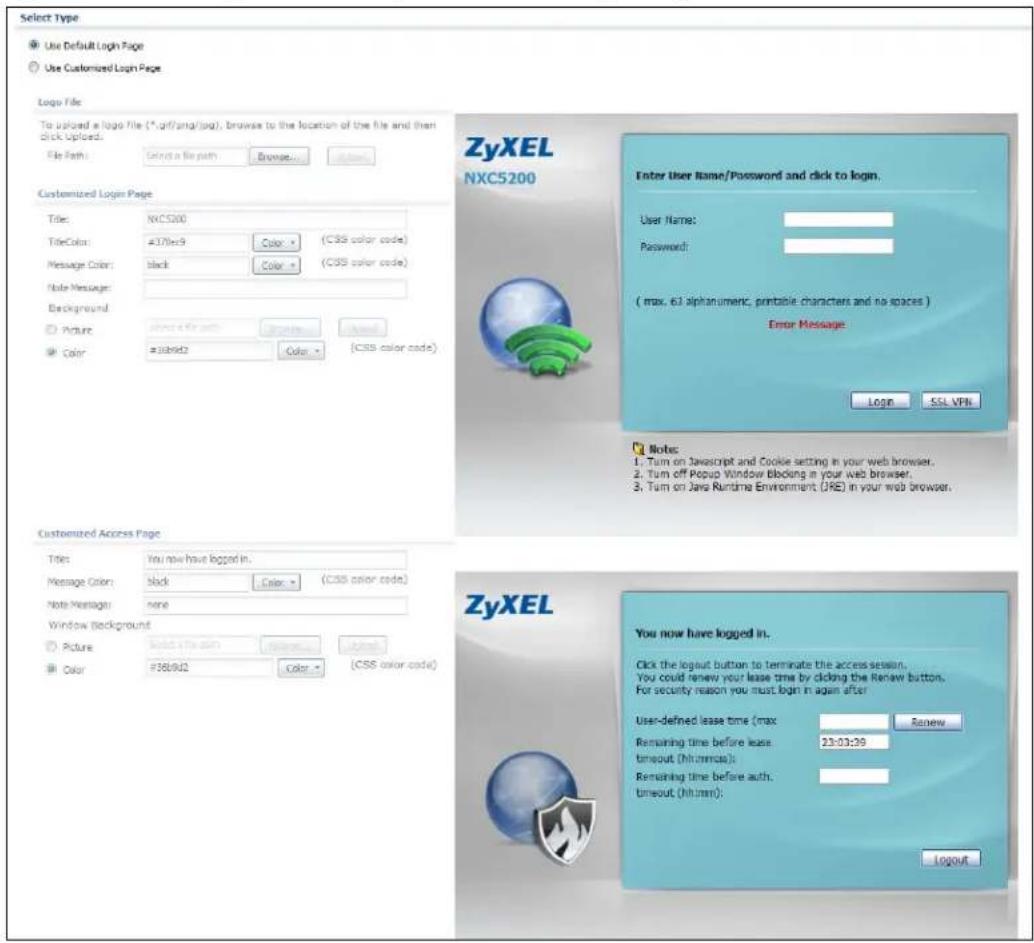Select Use Customized Login Page radio
The image size is (1034, 943).
[x=34, y=67]
